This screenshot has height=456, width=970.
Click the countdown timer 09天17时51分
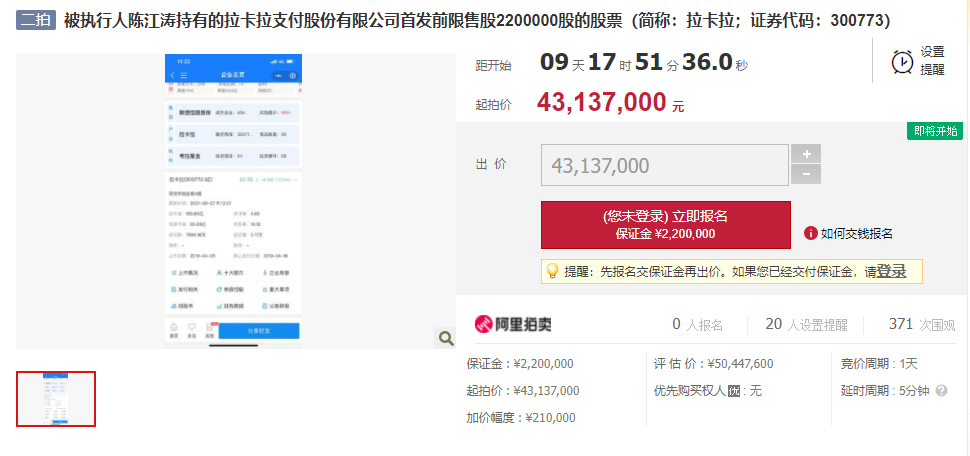point(644,62)
